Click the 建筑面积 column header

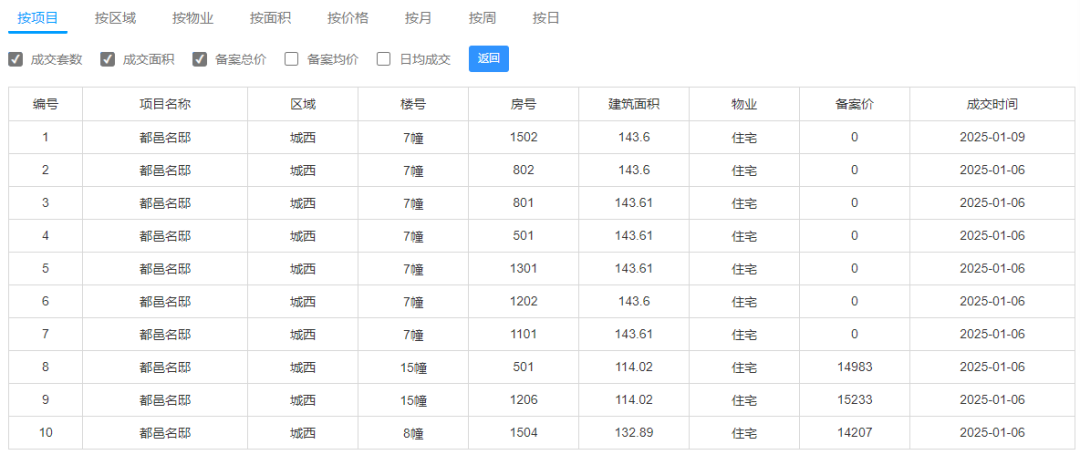click(634, 105)
